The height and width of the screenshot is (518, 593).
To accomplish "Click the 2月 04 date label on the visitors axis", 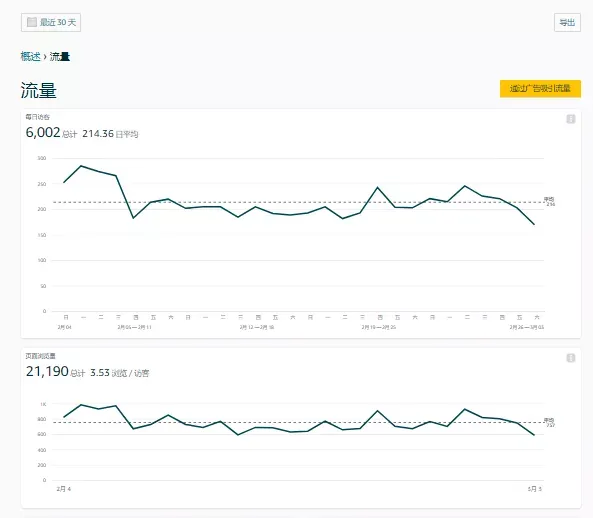I will [64, 327].
